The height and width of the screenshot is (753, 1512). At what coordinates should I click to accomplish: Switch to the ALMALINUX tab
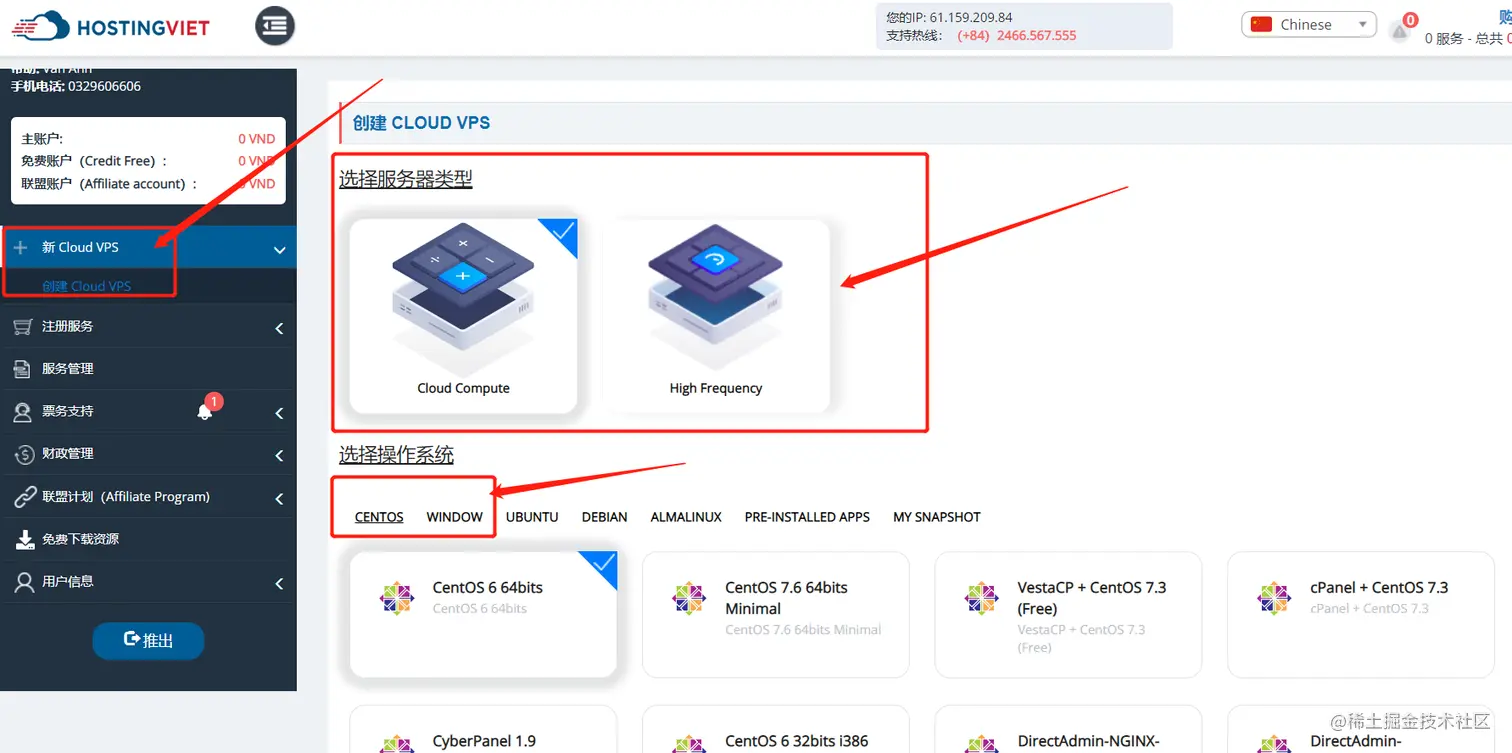click(686, 517)
